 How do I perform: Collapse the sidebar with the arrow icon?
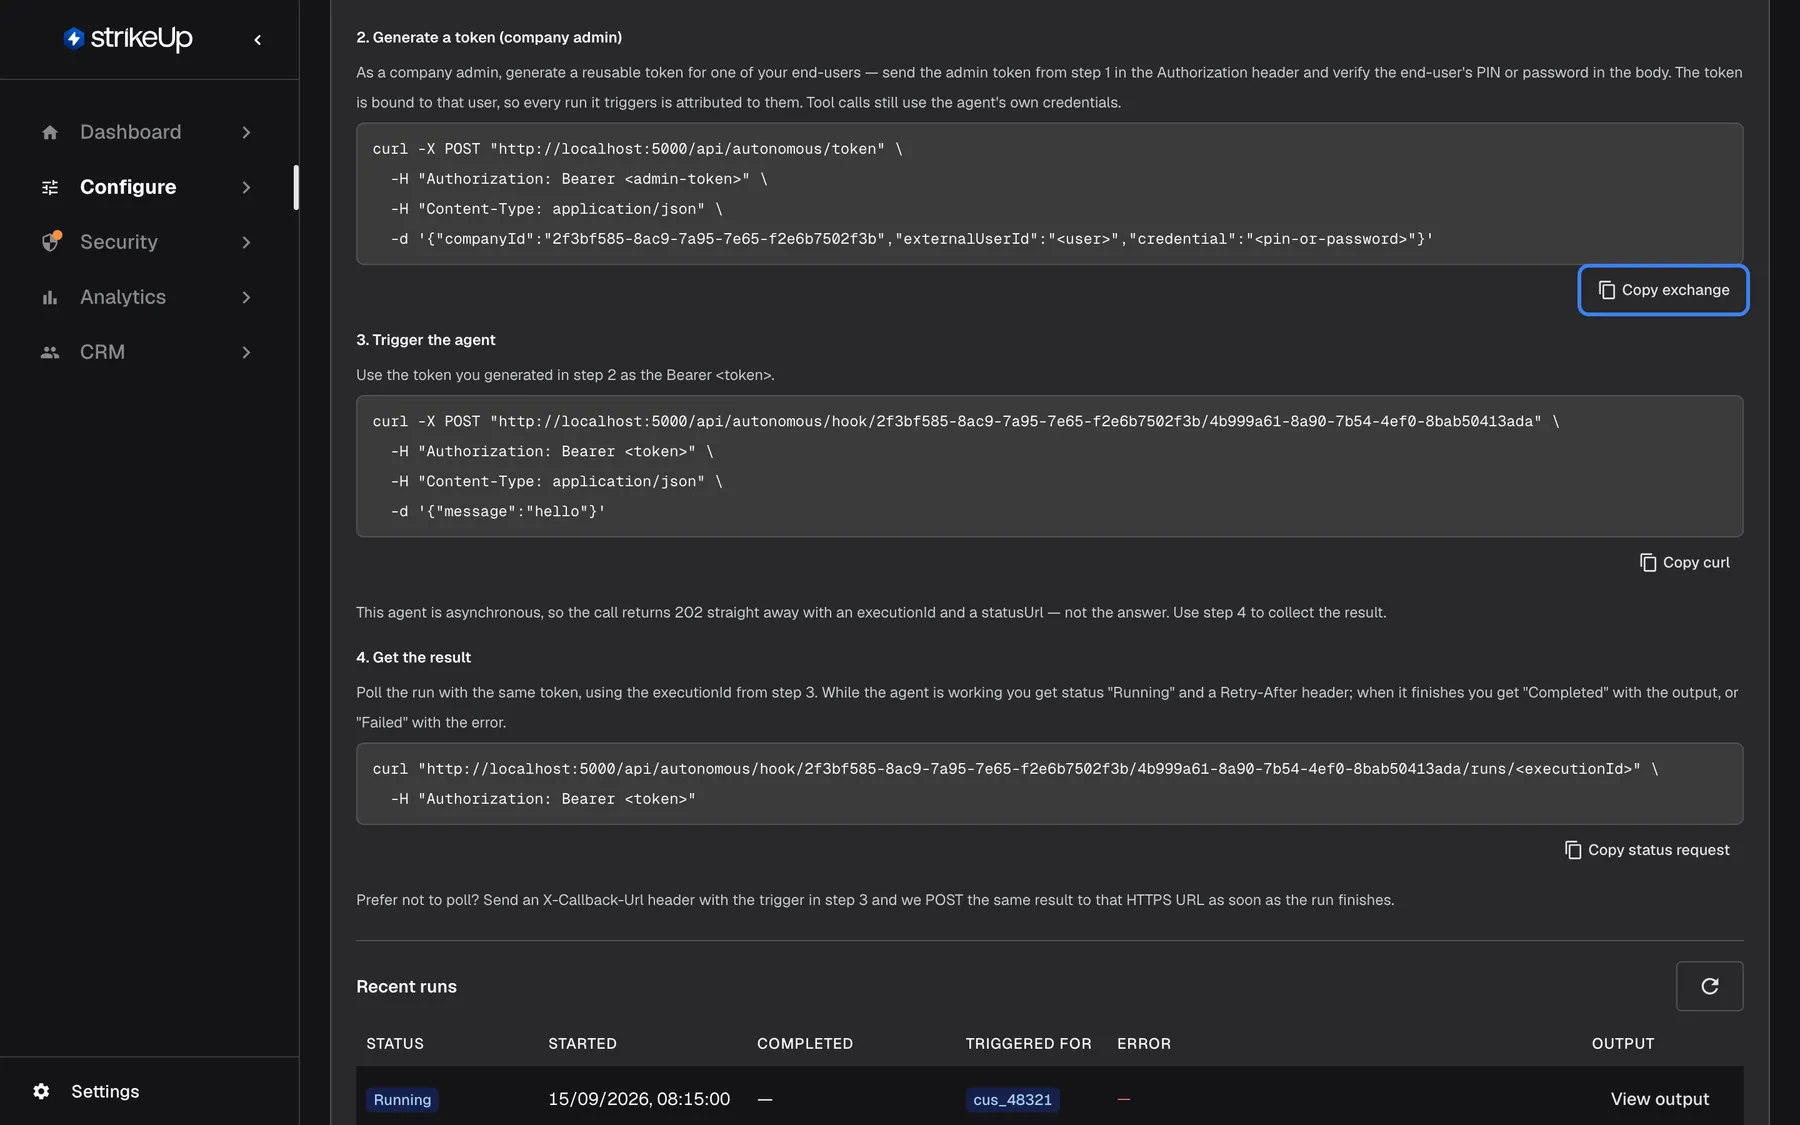[258, 40]
